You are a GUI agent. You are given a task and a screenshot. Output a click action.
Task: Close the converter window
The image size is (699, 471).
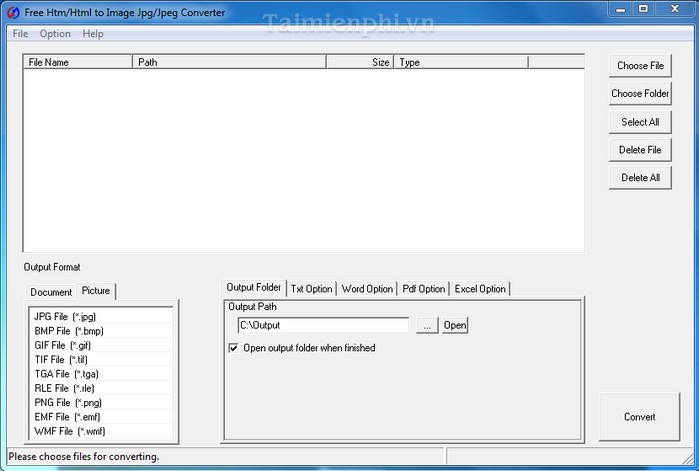(674, 9)
